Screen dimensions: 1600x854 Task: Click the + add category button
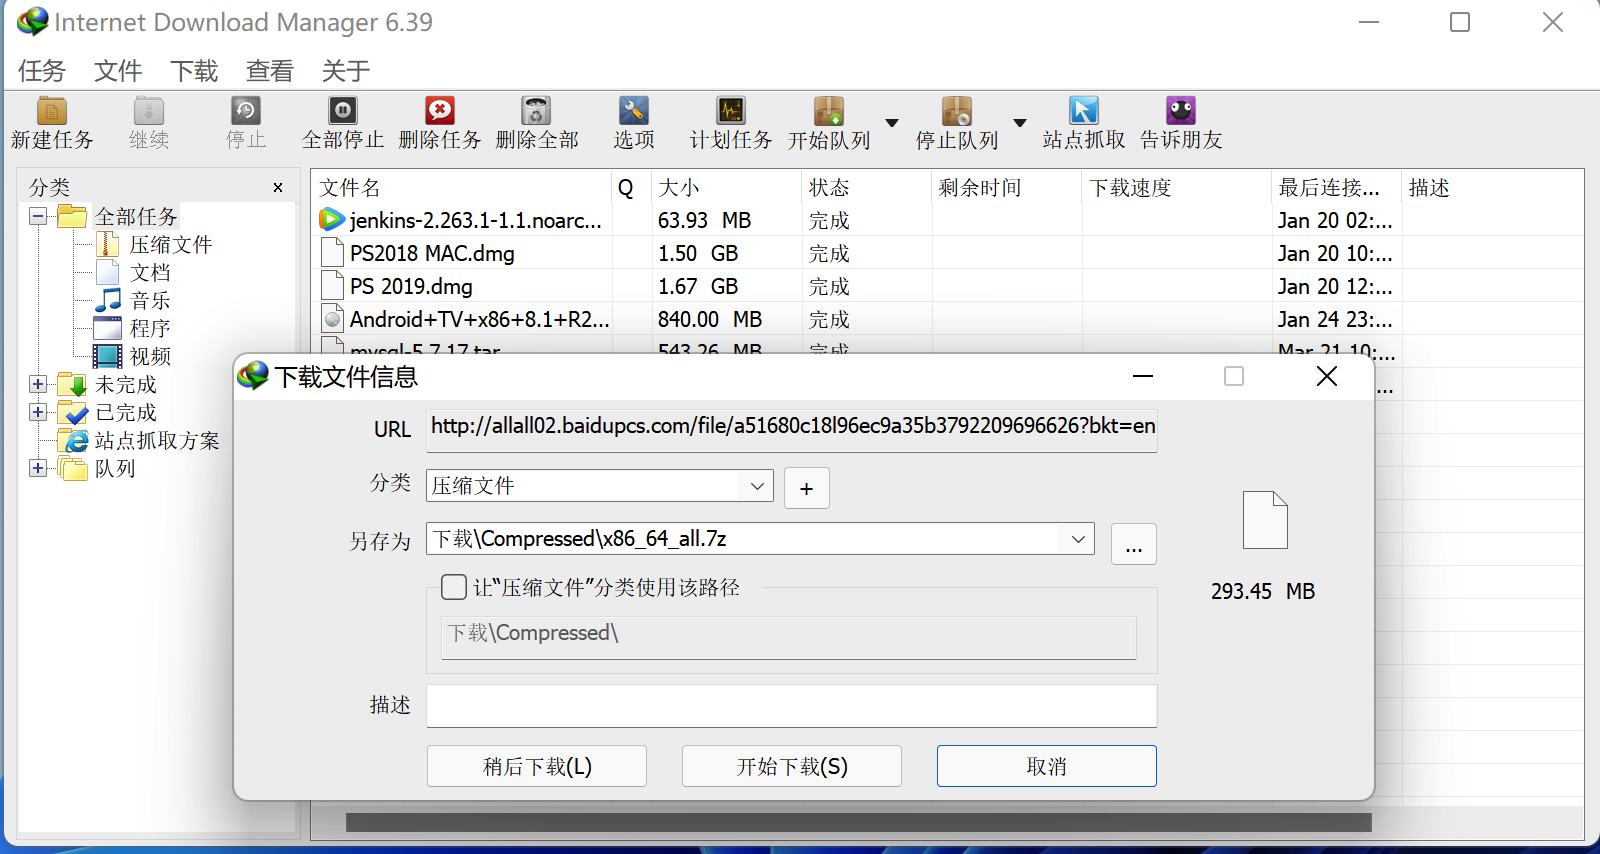(807, 488)
